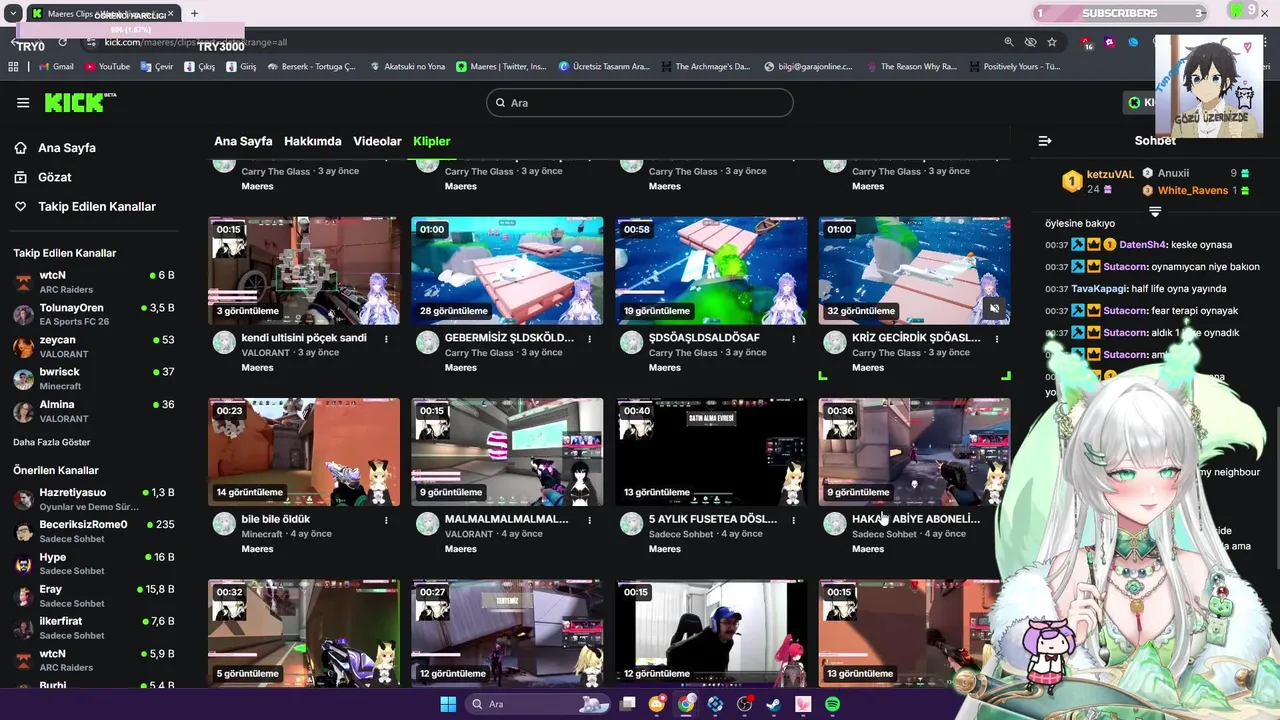Open the Berserk - Tortuga bookmark
1280x720 pixels.
click(311, 67)
